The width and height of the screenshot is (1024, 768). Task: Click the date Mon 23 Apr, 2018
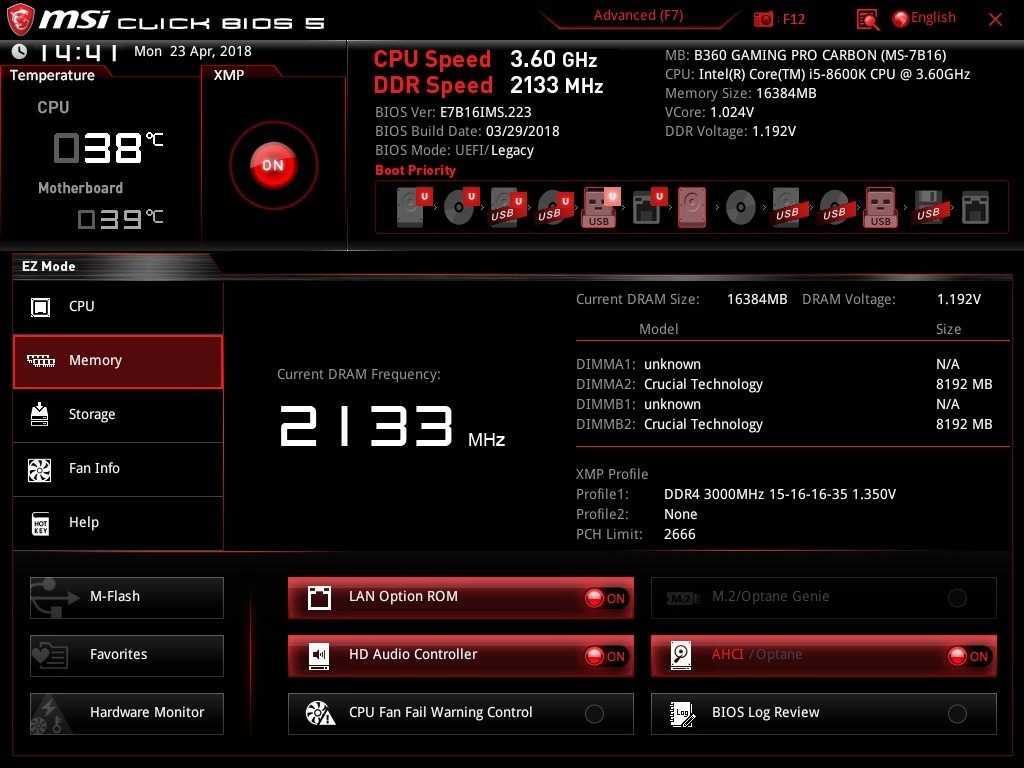point(193,51)
